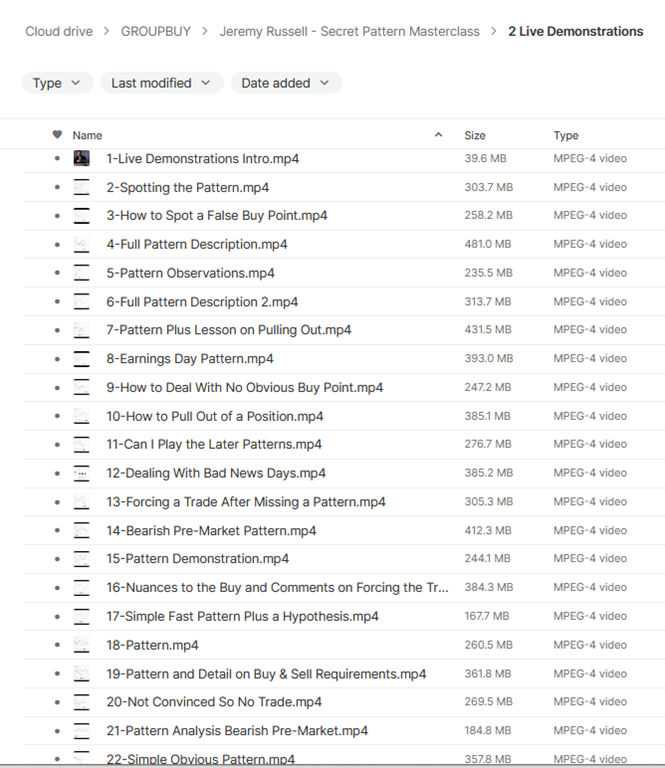Click thumbnail of 1-Live Demonstrations Intro.mp4
The image size is (665, 768).
coord(81,158)
